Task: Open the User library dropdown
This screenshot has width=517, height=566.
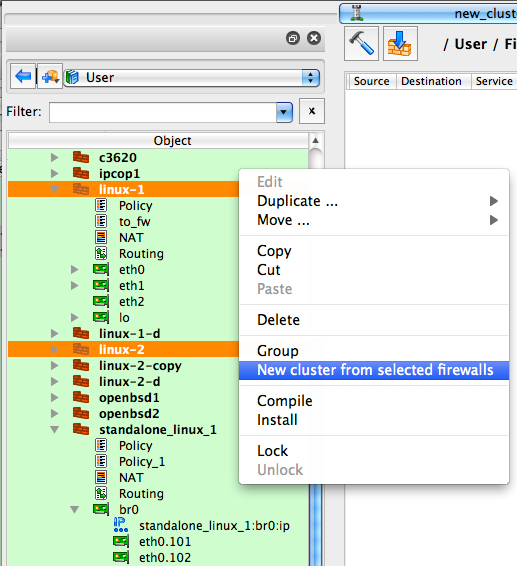Action: [x=310, y=77]
